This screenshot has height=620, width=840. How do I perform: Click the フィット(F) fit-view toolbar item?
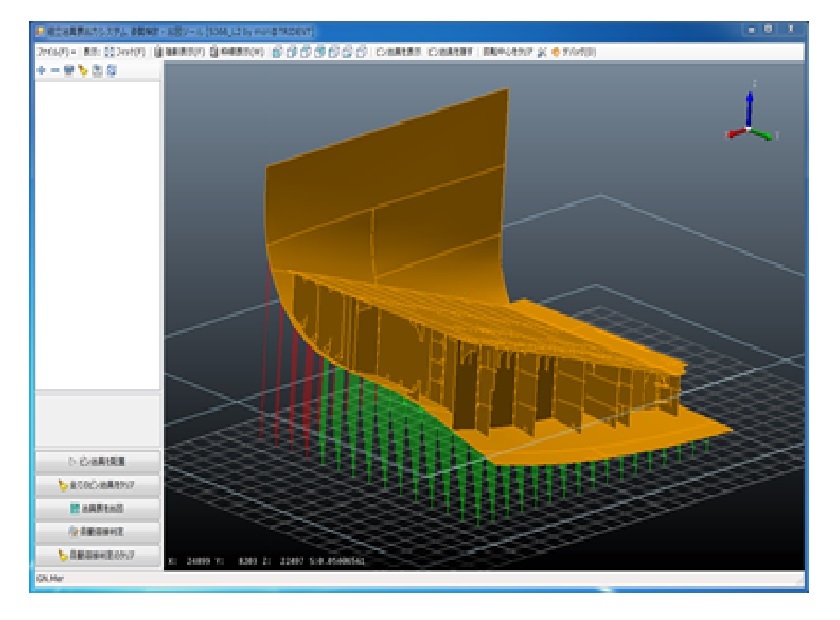[x=125, y=52]
